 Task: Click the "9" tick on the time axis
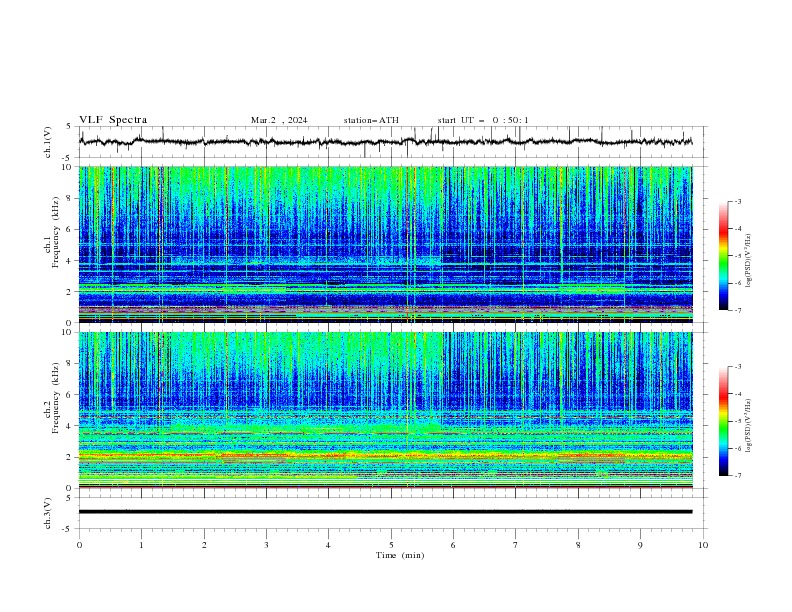(640, 545)
